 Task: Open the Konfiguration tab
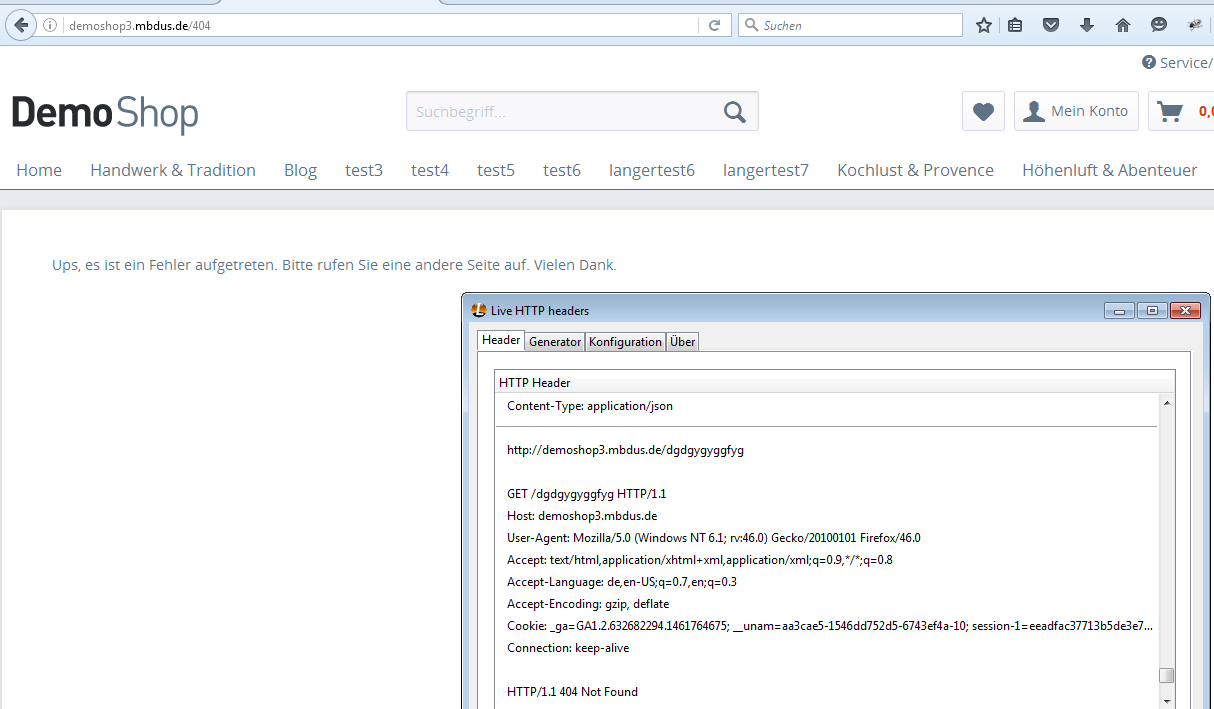click(625, 342)
